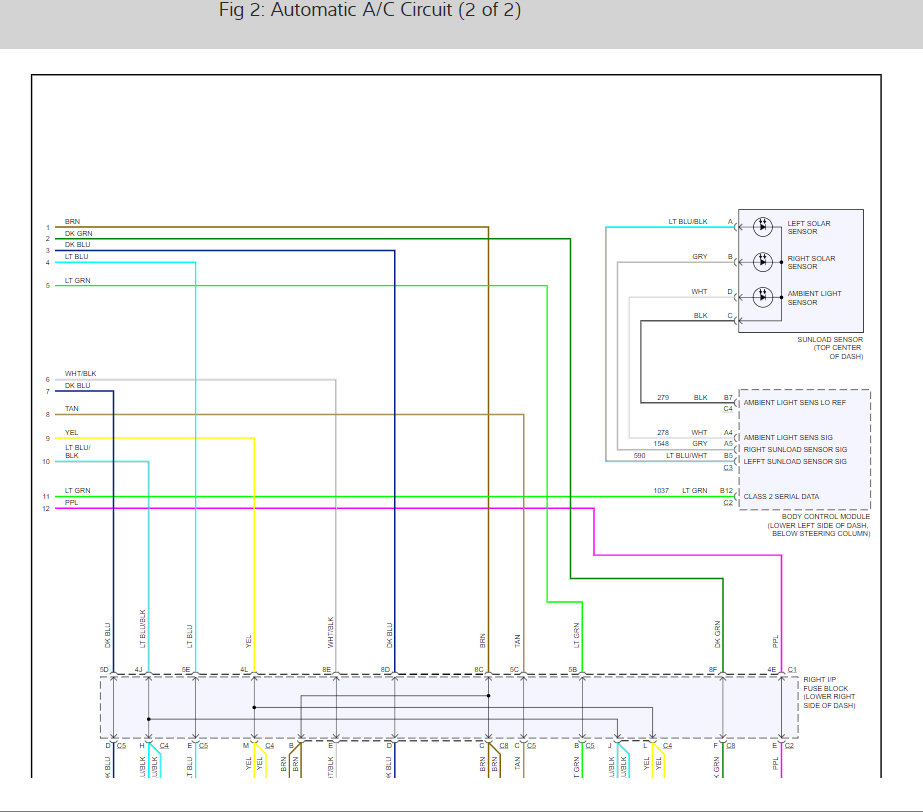Image resolution: width=923 pixels, height=812 pixels.
Task: Click the Right Solar Sensor photodiode symbol
Action: pyautogui.click(x=763, y=261)
